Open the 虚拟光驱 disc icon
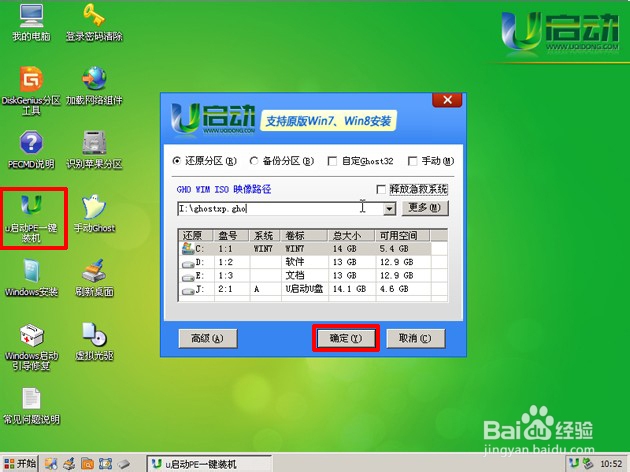Viewport: 630px width, 472px height. pyautogui.click(x=94, y=341)
